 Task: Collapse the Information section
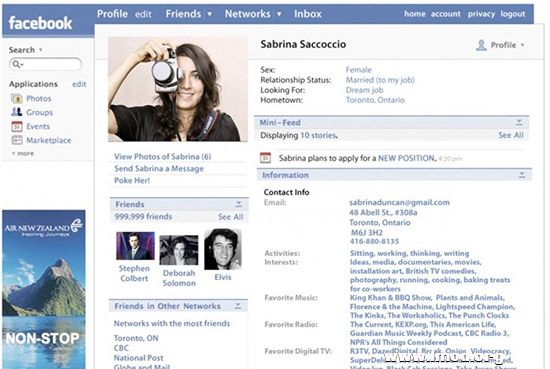[x=522, y=175]
